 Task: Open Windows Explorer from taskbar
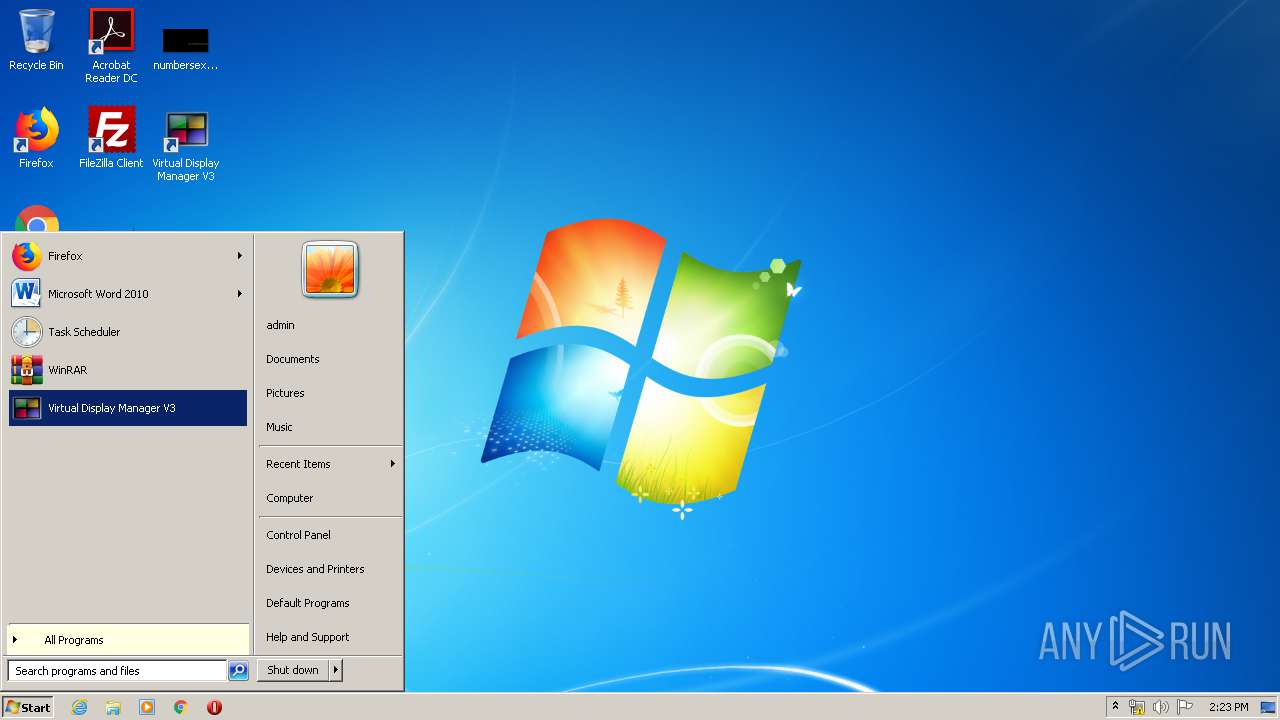click(x=113, y=707)
